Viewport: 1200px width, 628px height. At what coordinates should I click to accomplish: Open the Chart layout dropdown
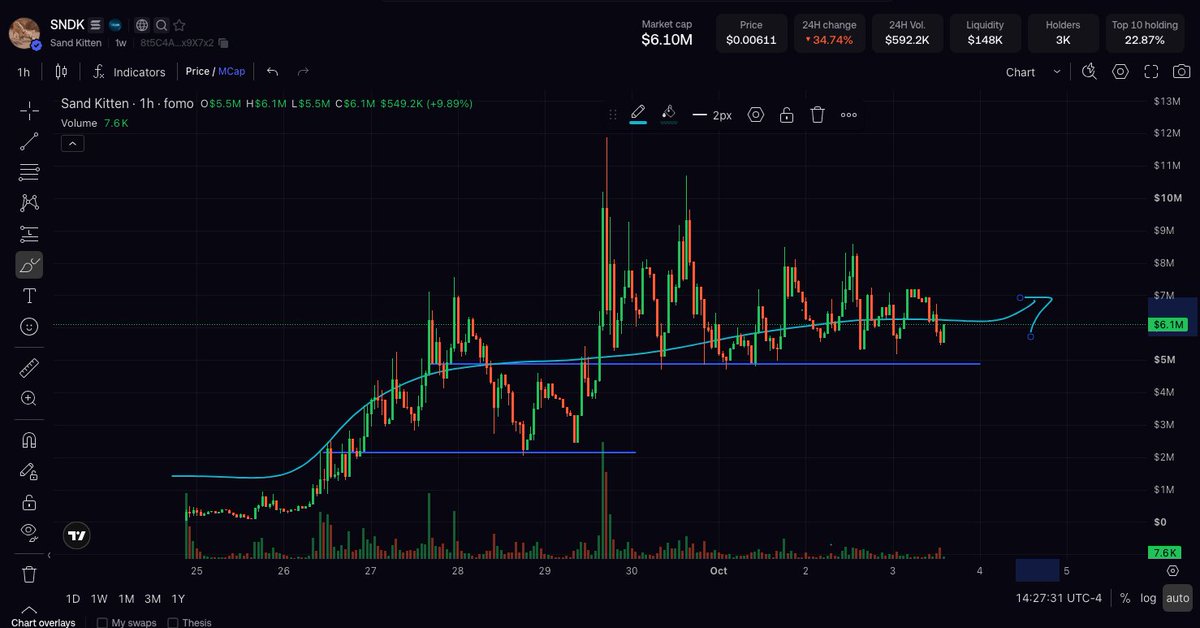pos(1034,72)
